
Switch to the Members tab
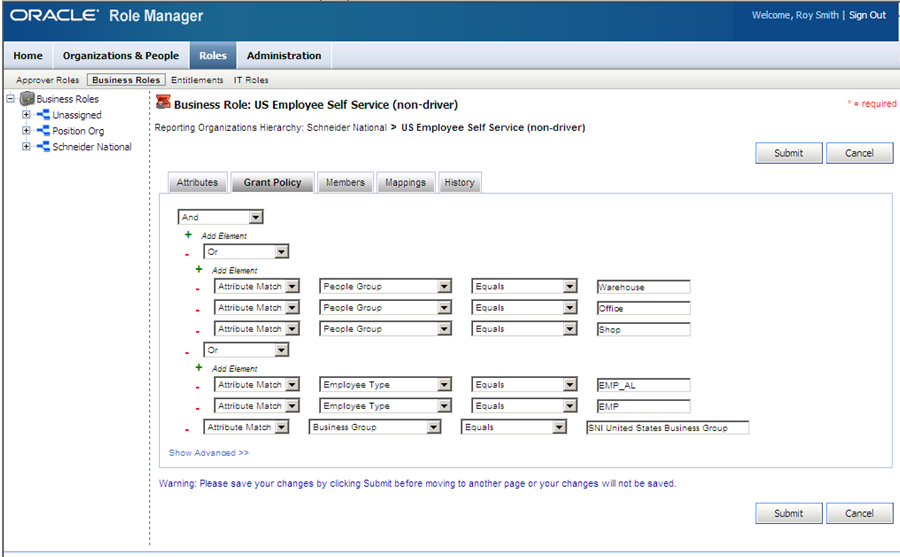pyautogui.click(x=345, y=183)
